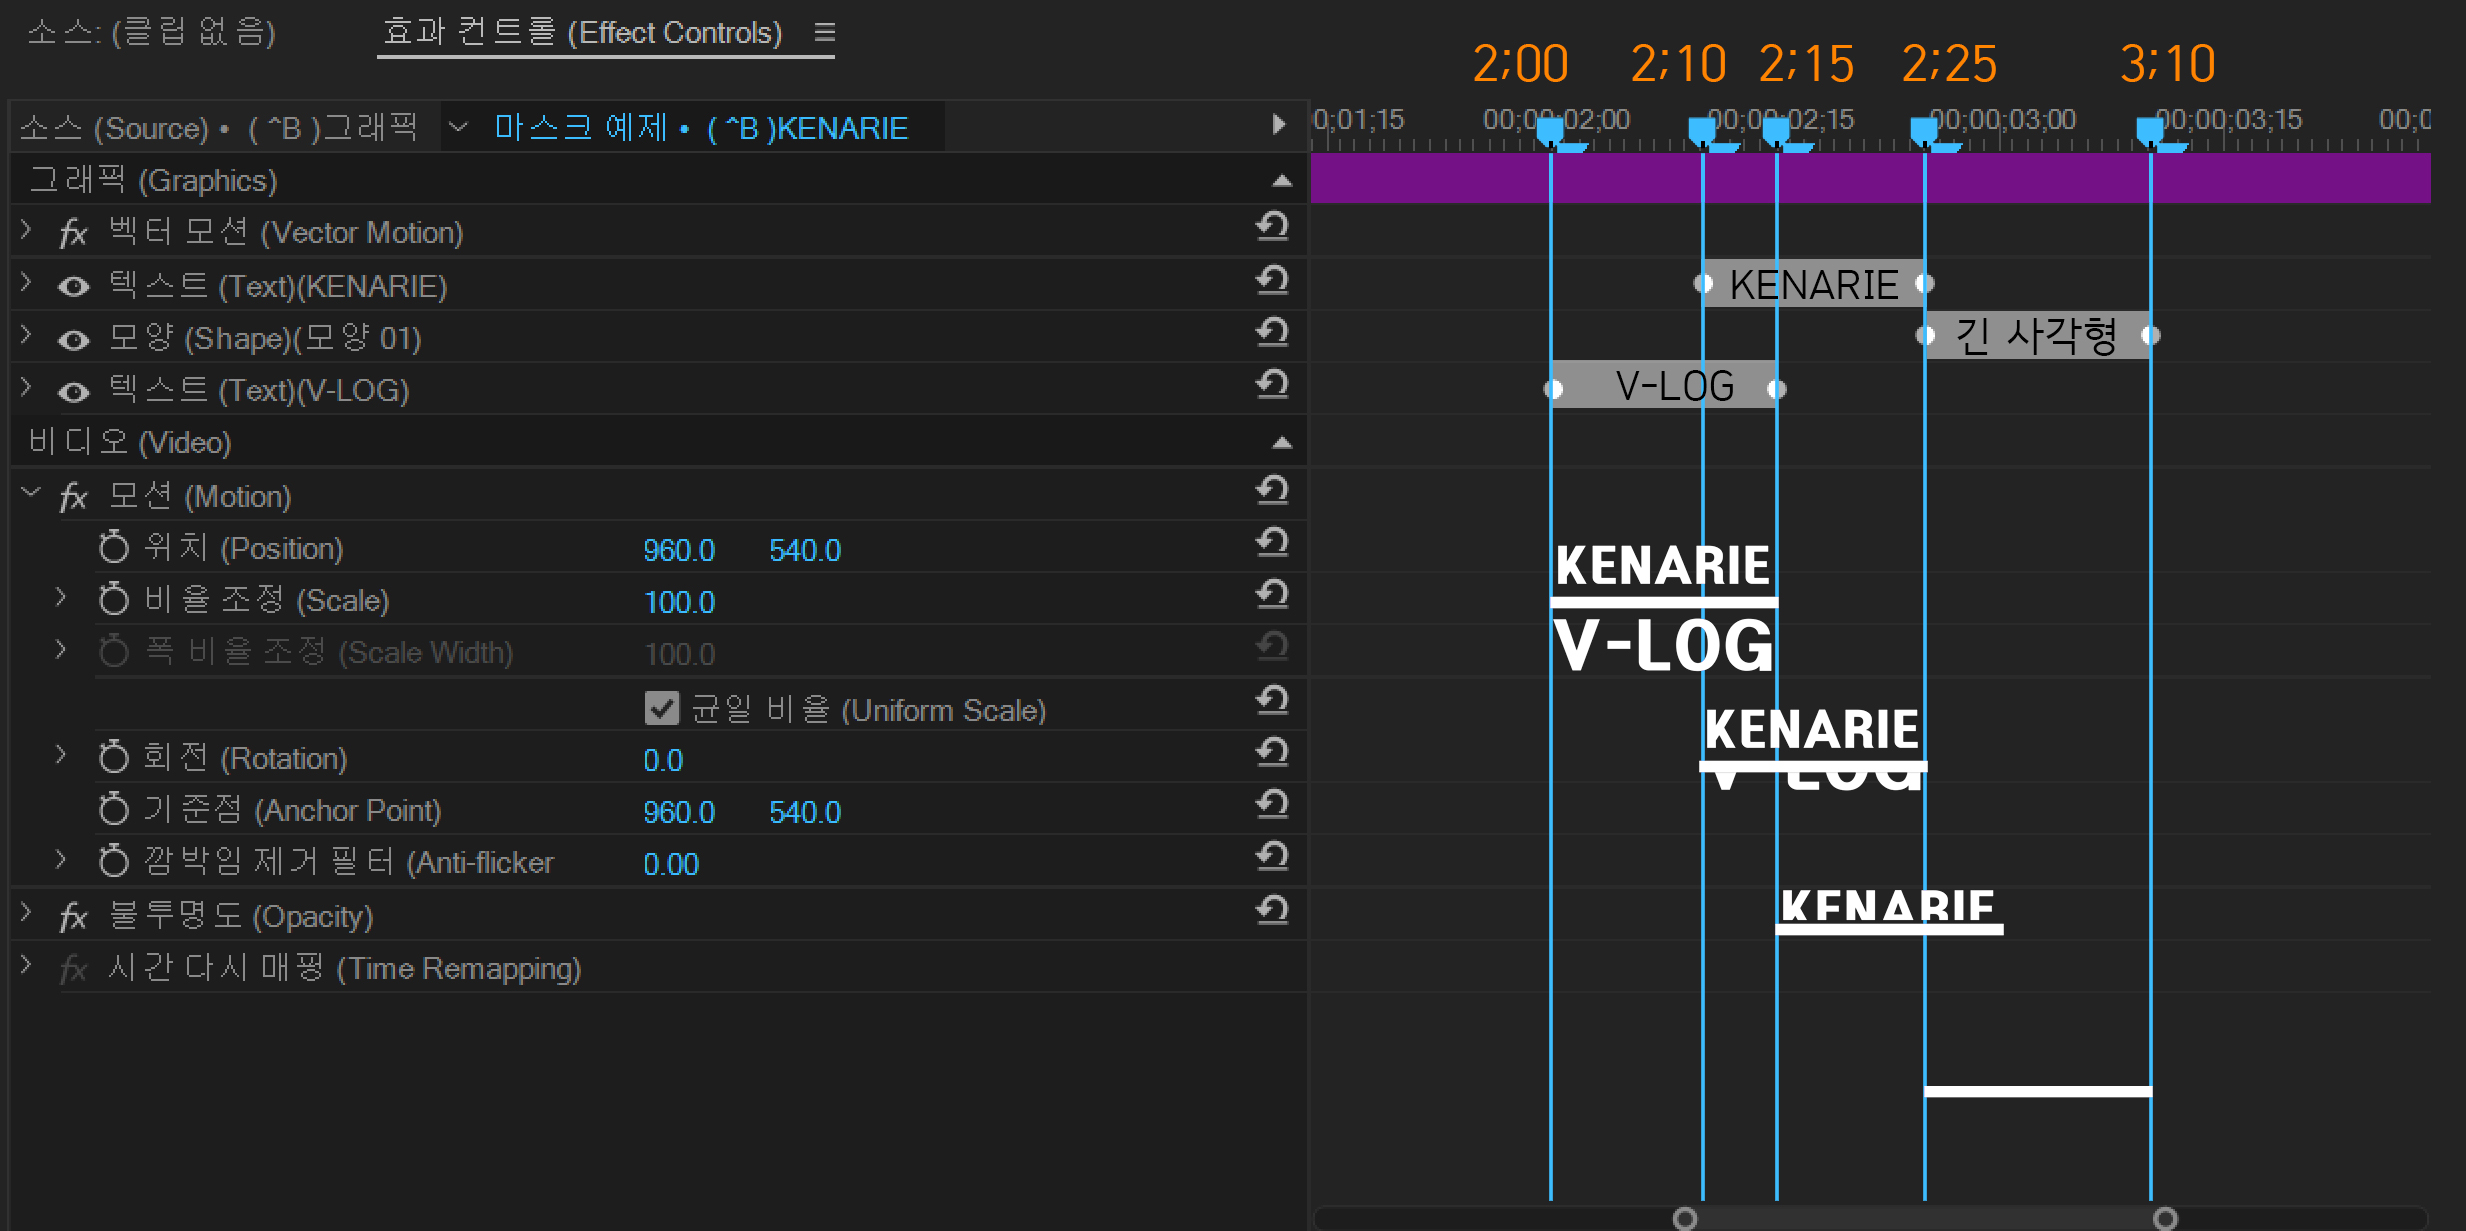Open the Source (클립 없음) tab
Image resolution: width=2466 pixels, height=1231 pixels.
pos(151,33)
